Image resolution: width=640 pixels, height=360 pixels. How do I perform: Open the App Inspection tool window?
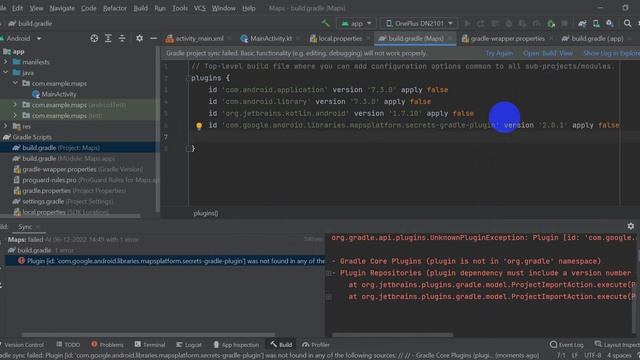236,345
